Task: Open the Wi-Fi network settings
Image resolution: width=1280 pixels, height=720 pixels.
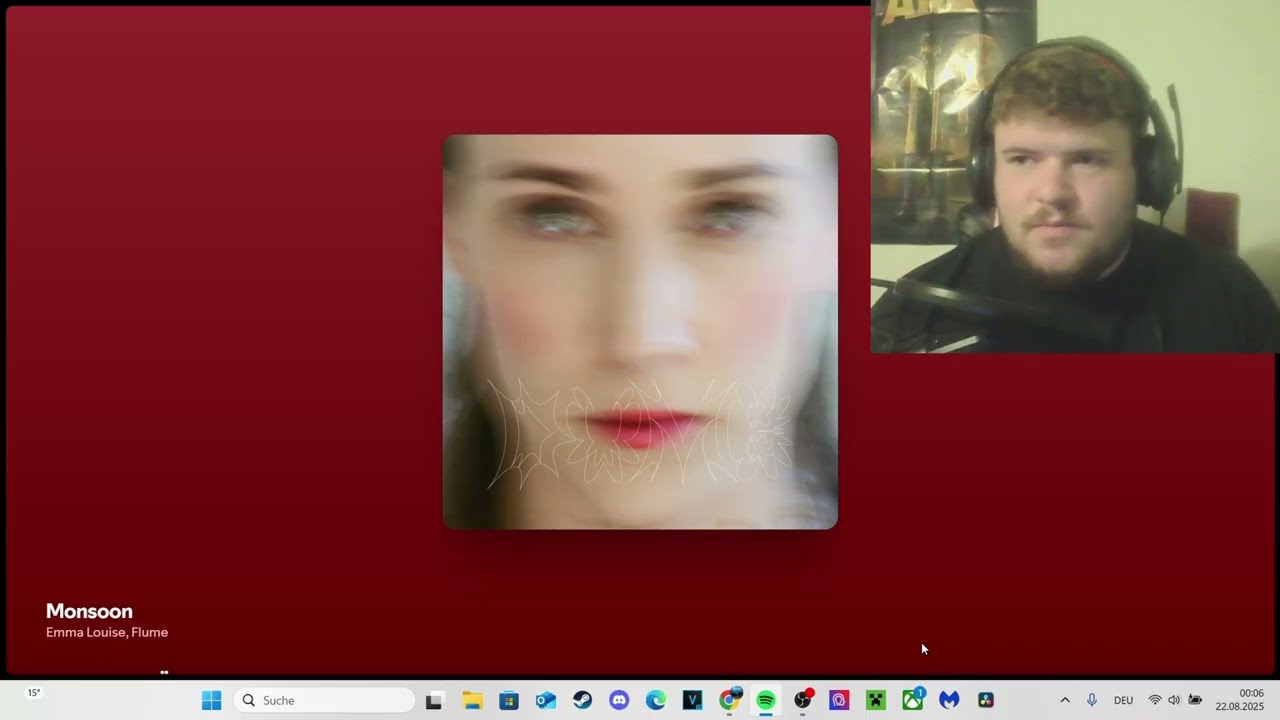Action: point(1155,700)
